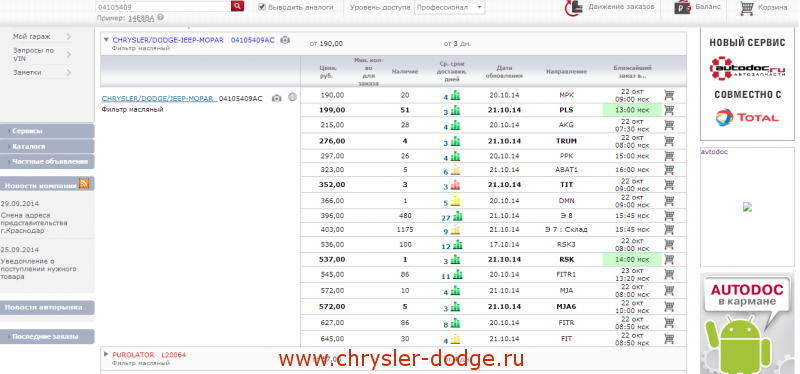Add the DMN 366,00 offer to cart
The height and width of the screenshot is (374, 800).
pos(669,201)
